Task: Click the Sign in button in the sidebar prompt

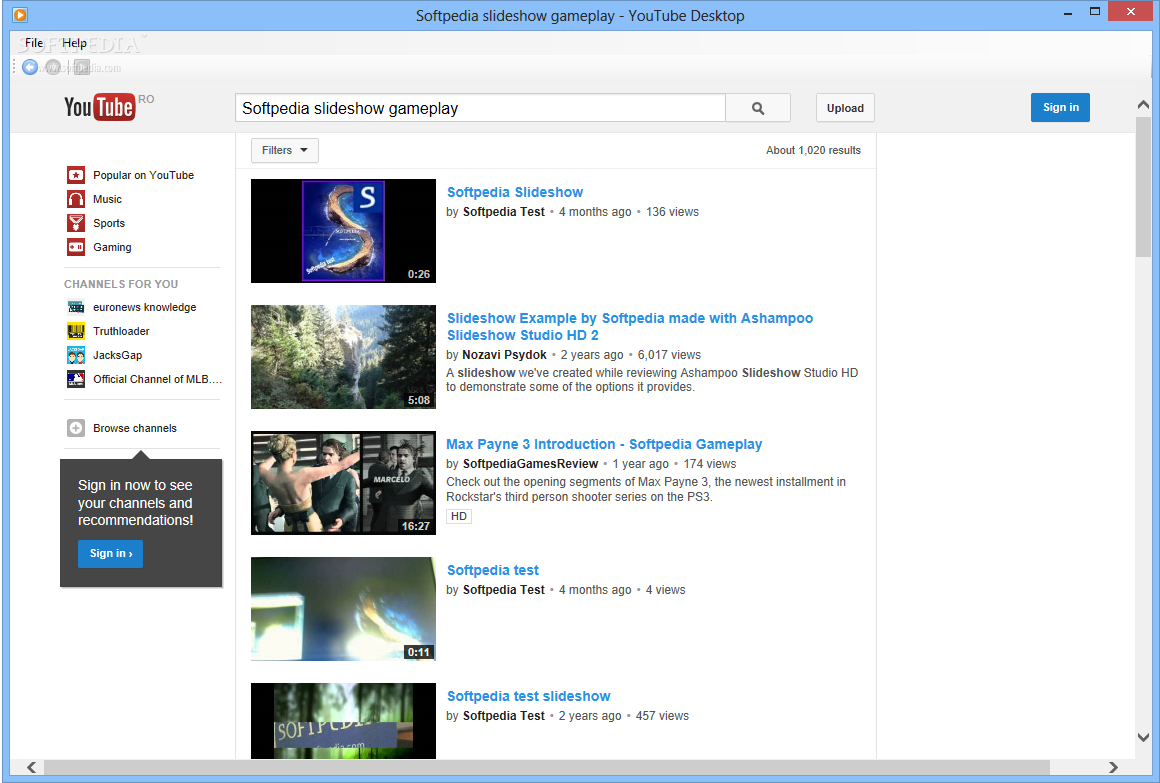Action: (x=110, y=554)
